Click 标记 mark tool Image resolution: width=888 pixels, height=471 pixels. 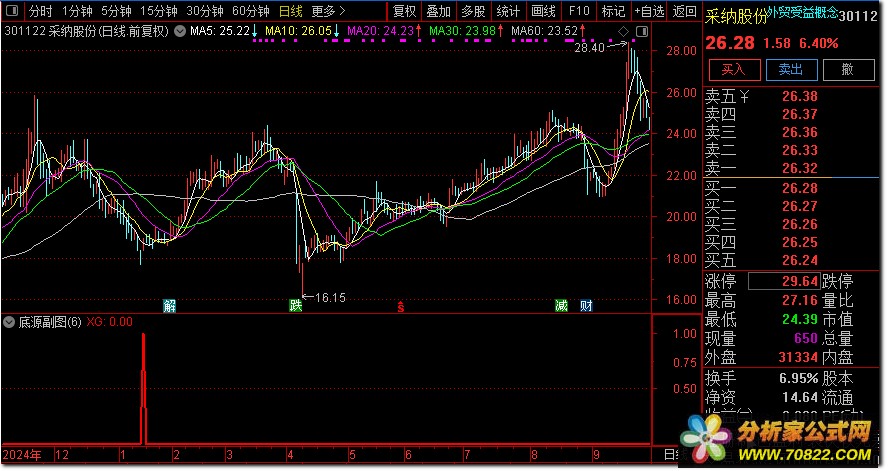pyautogui.click(x=613, y=11)
